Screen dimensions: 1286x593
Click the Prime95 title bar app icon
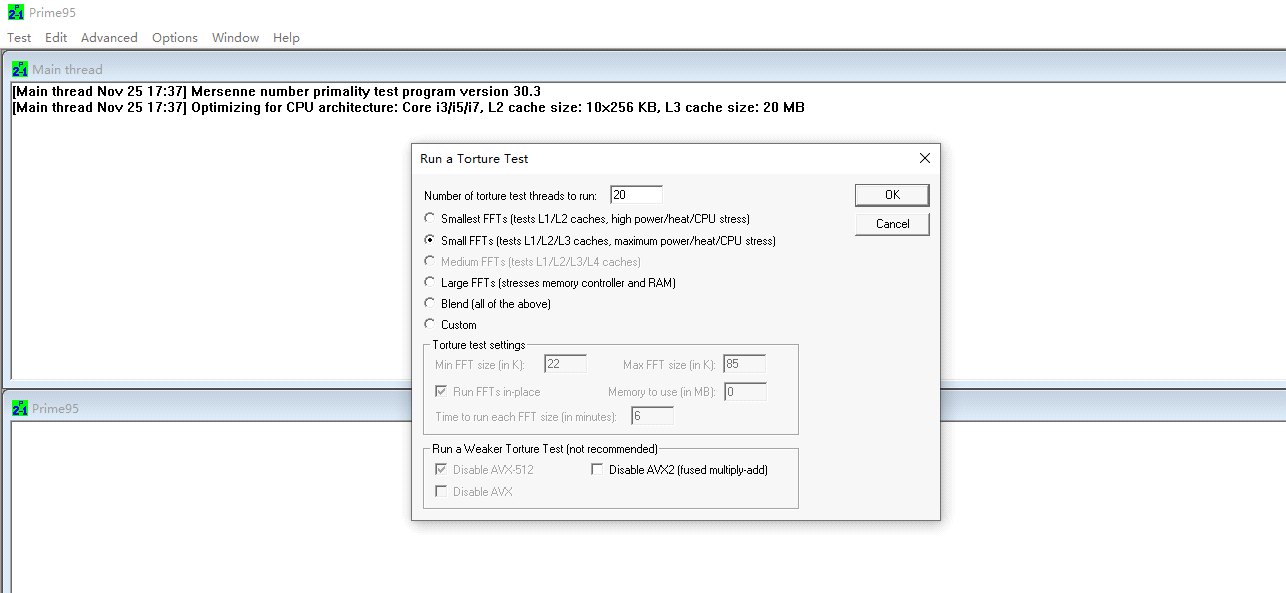[15, 12]
